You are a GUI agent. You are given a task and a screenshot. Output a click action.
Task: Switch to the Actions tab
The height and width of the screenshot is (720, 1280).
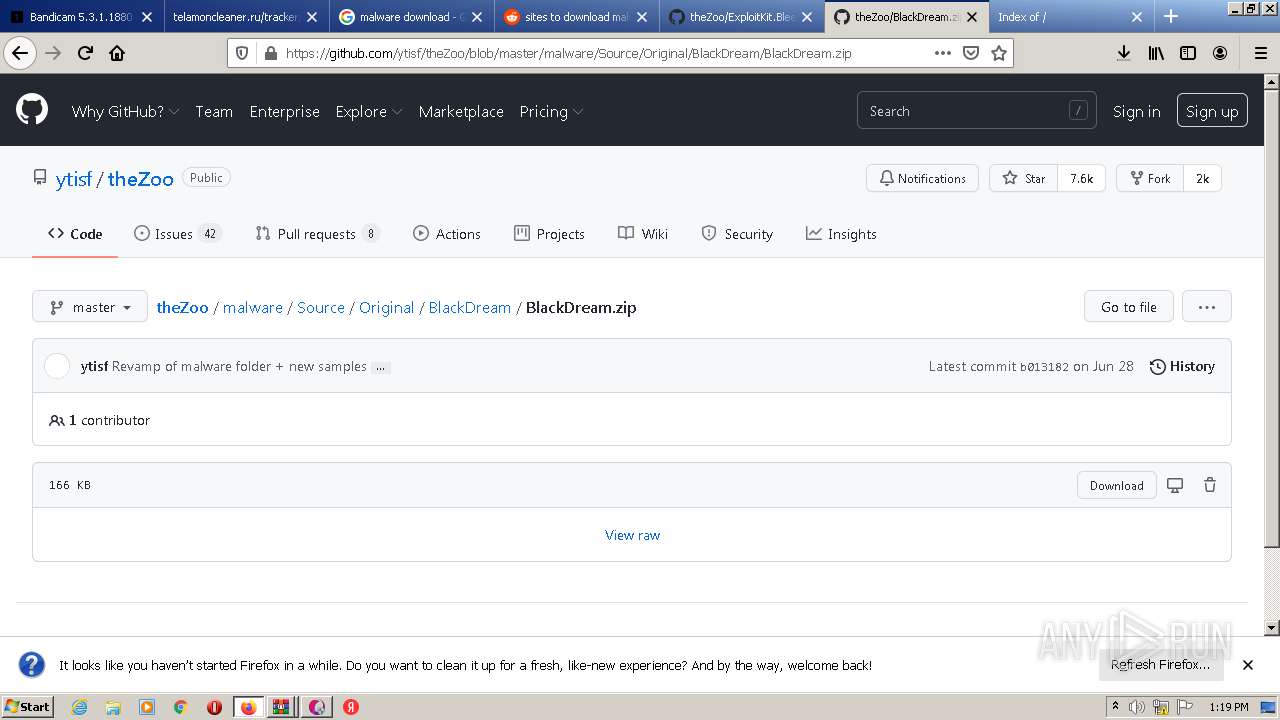447,234
